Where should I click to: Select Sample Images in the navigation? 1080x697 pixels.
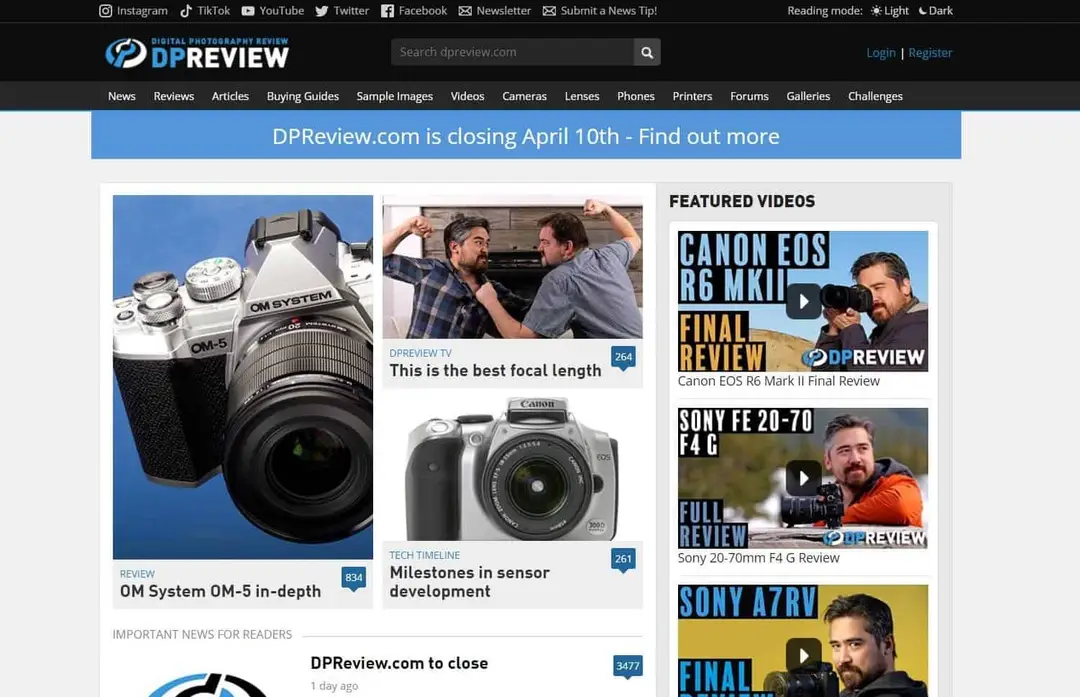(x=395, y=96)
